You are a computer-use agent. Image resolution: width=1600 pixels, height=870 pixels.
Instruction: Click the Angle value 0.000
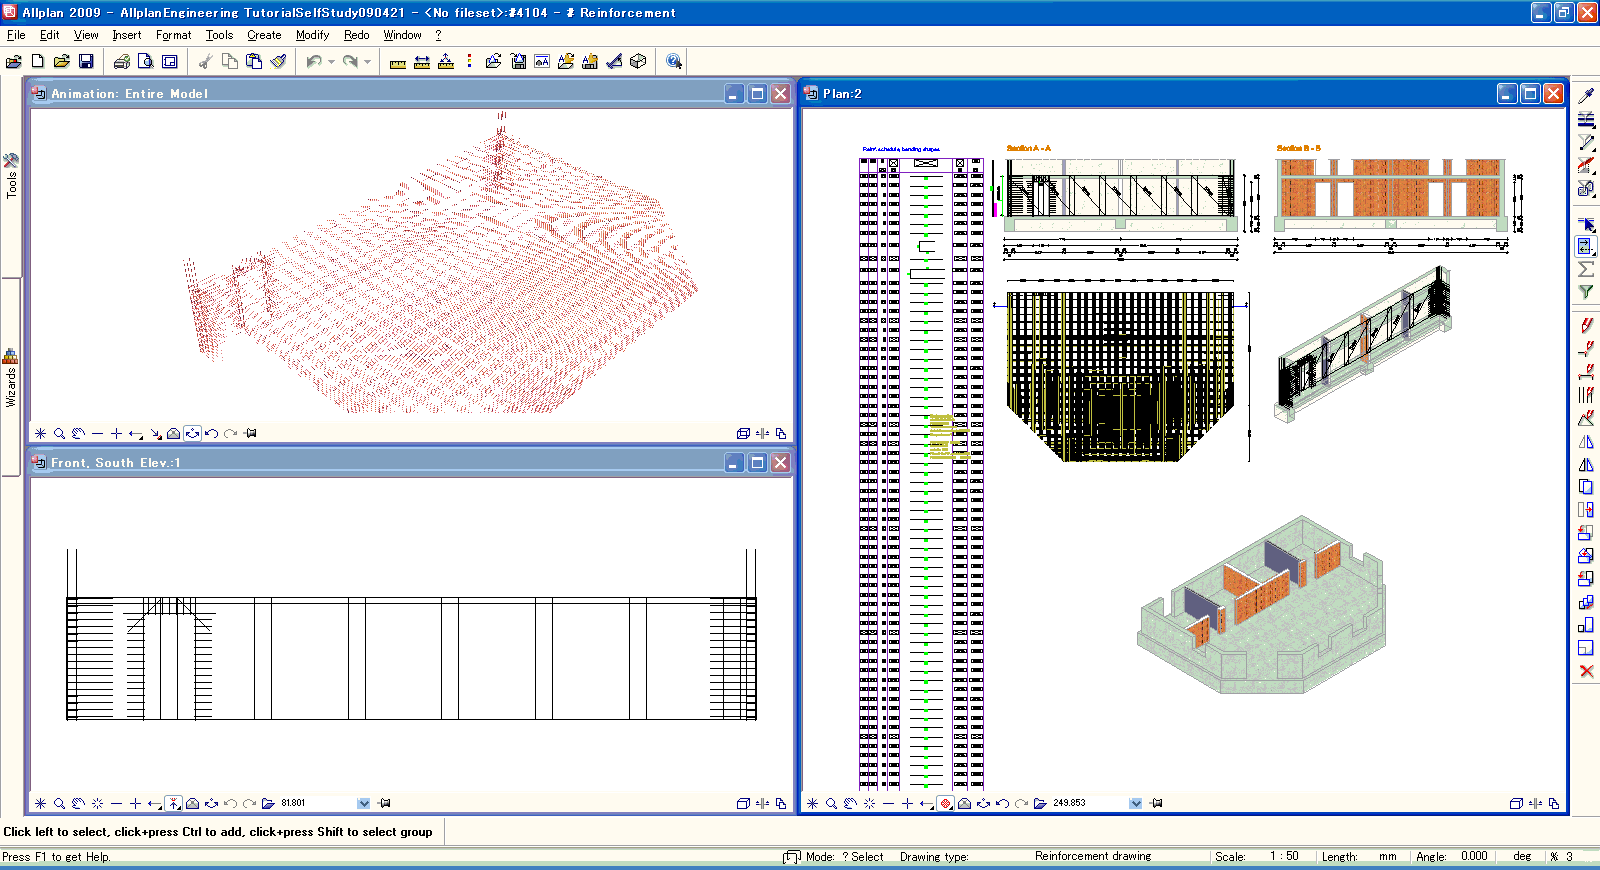tap(1474, 857)
